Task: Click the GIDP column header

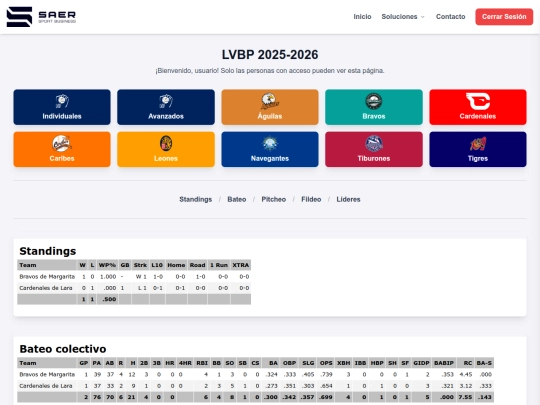Action: click(x=421, y=363)
